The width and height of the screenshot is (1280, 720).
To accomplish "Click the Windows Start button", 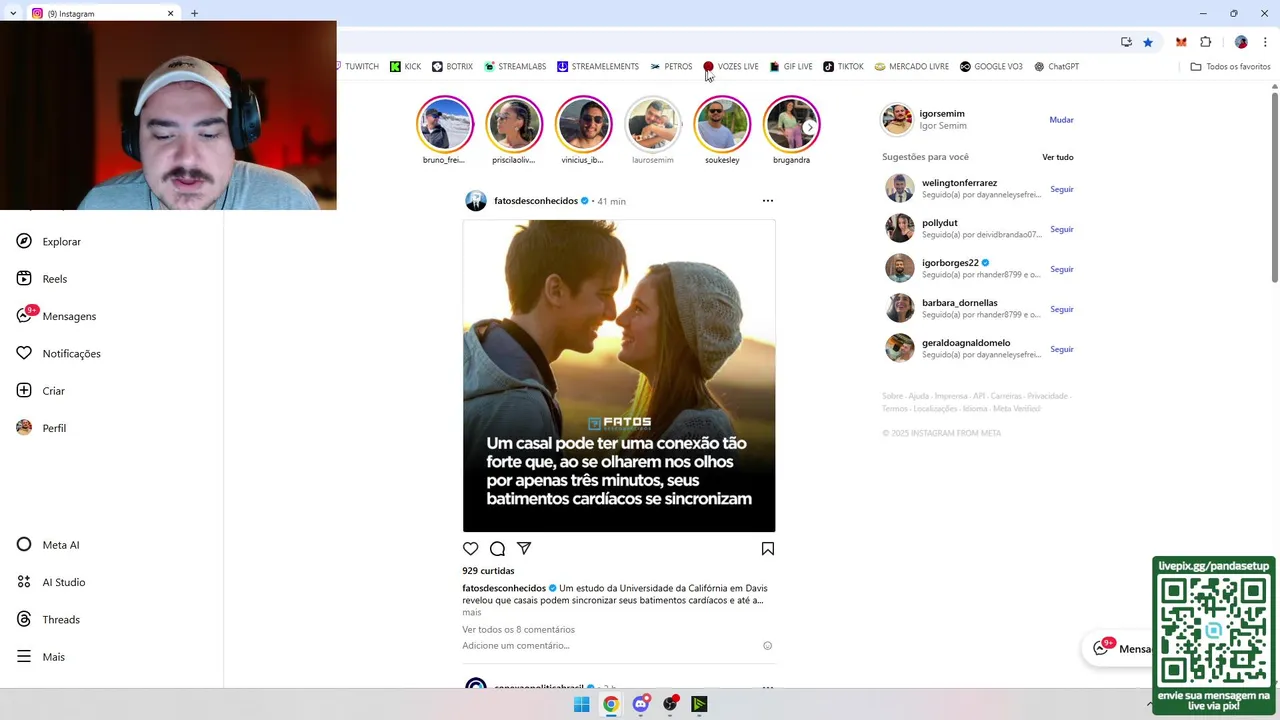I will (x=581, y=704).
